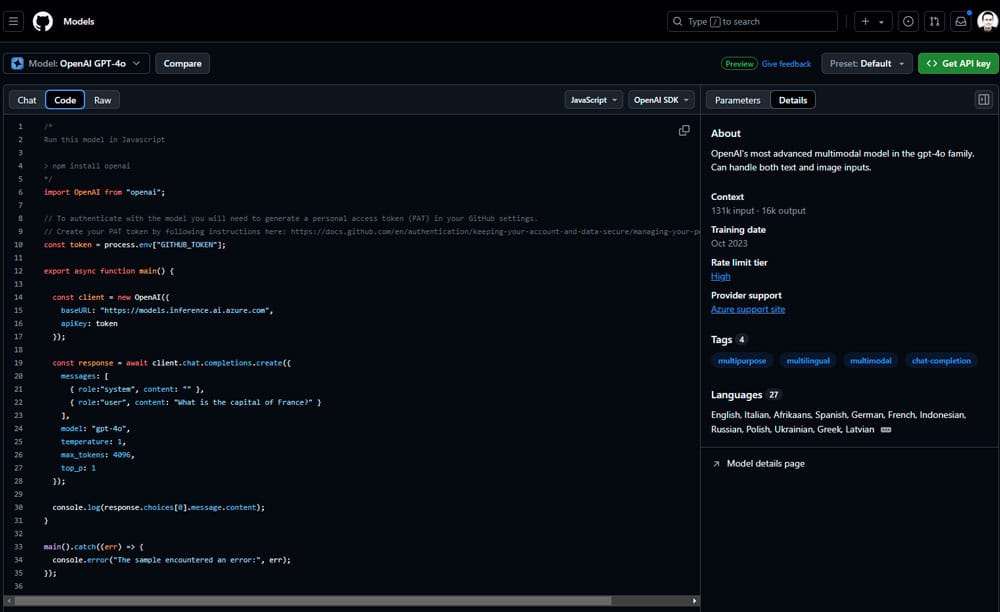Collapse the side panel toggle icon
This screenshot has width=1000, height=612.
click(984, 99)
